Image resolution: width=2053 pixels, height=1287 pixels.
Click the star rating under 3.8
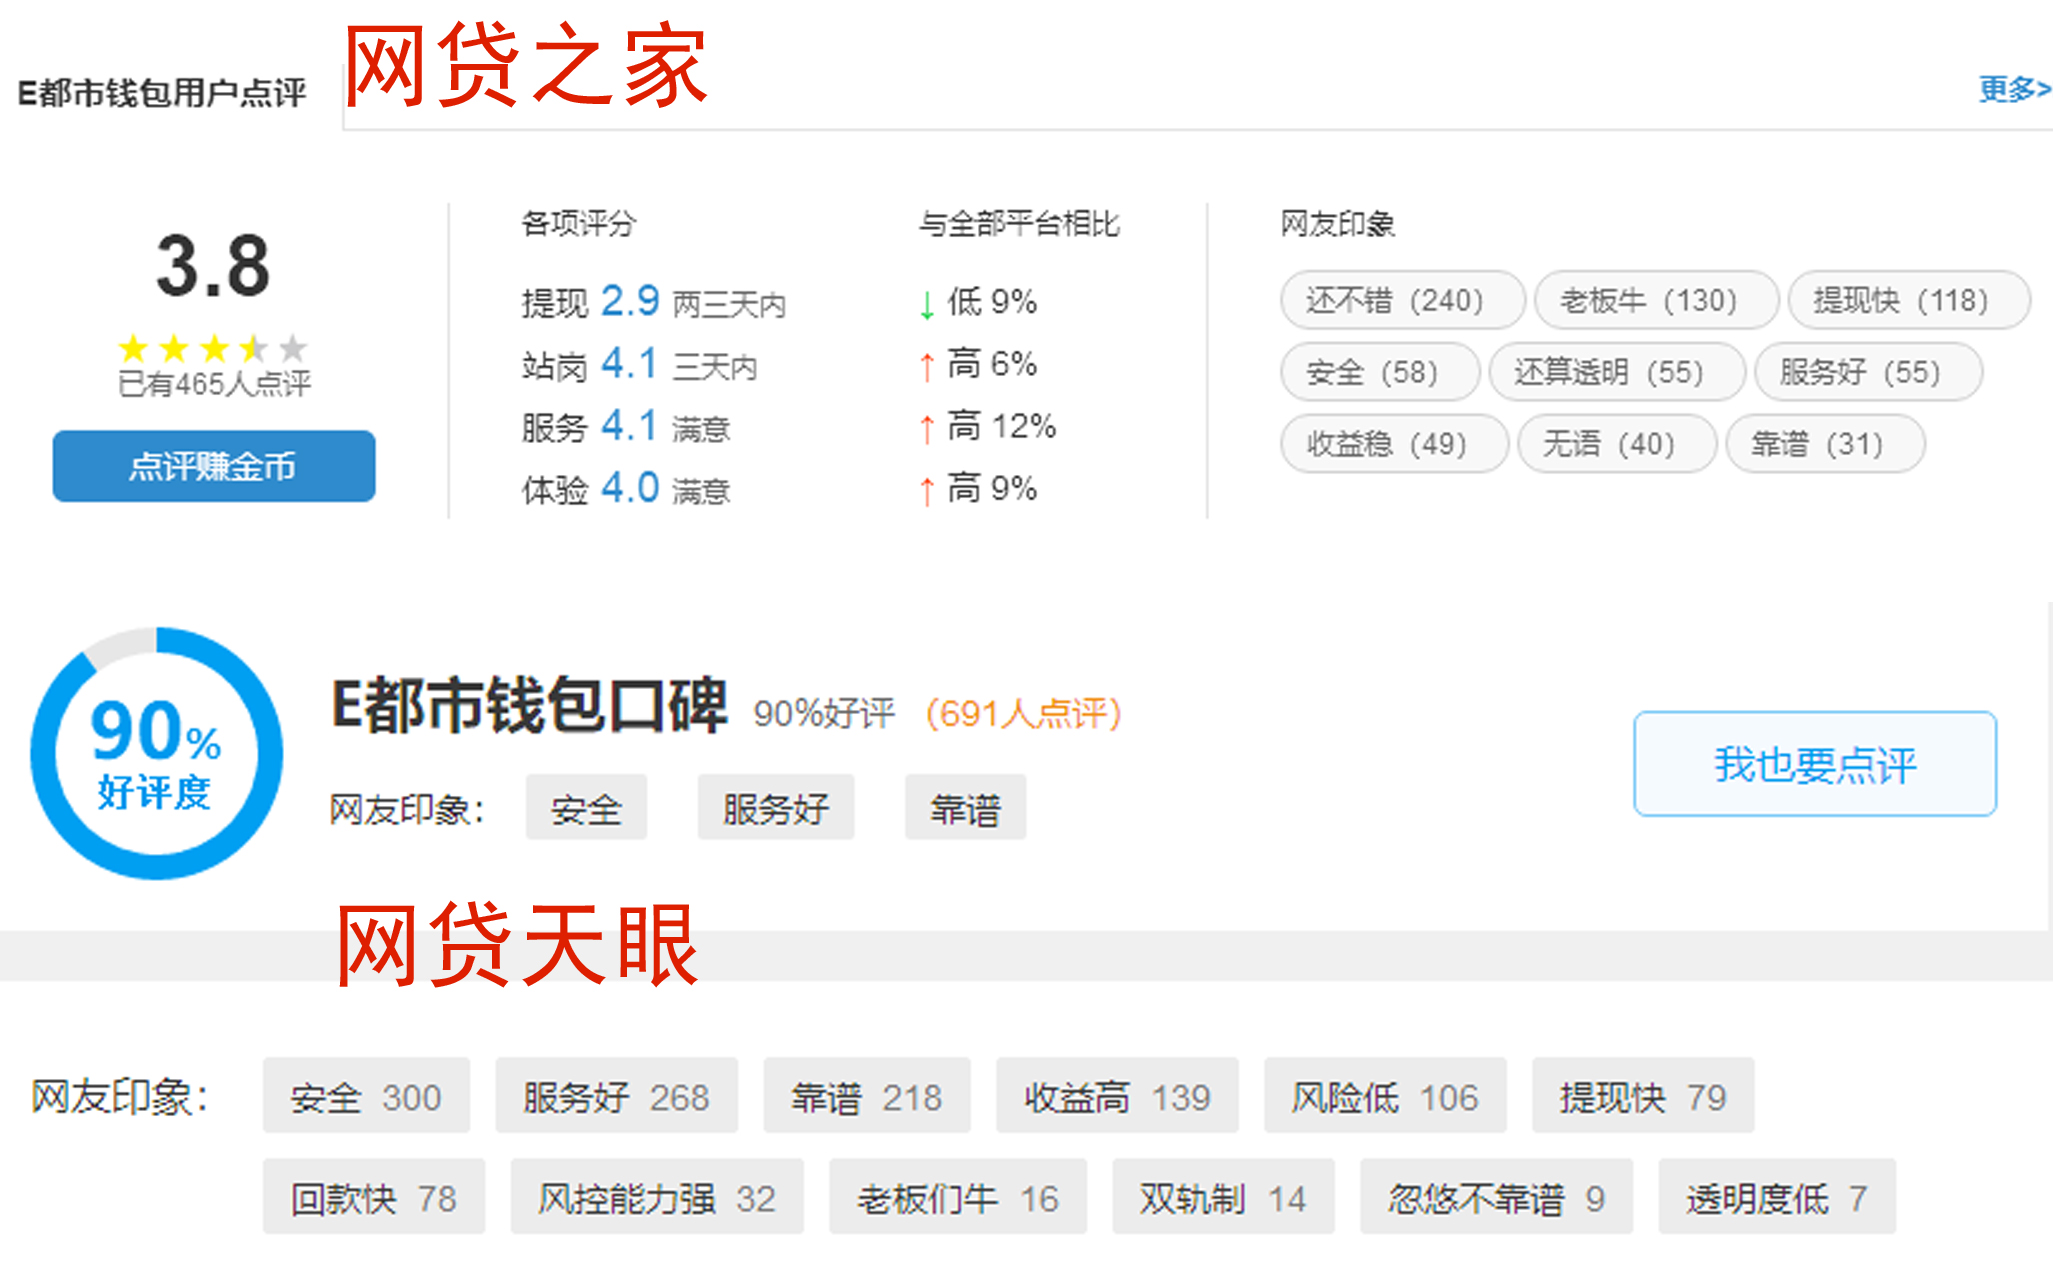click(x=213, y=348)
